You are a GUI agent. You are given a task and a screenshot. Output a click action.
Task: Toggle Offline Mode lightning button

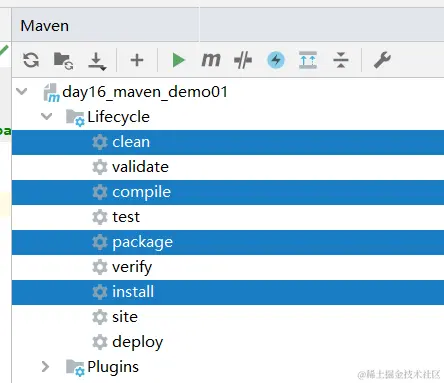(x=276, y=60)
